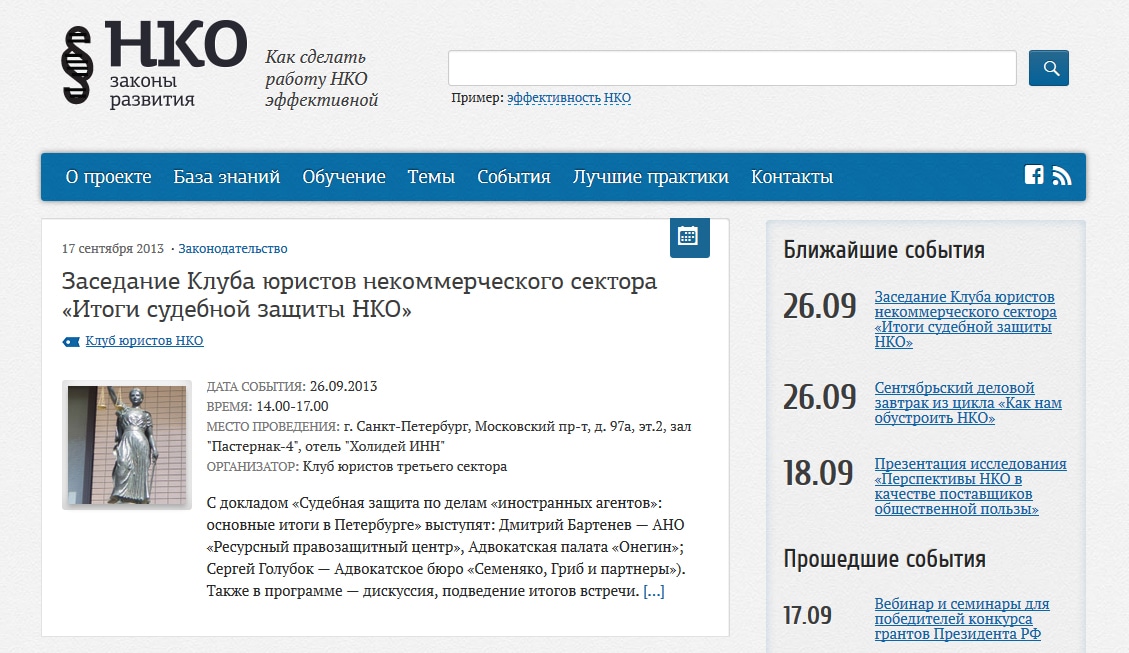
Task: Go to the Контакты page
Action: pyautogui.click(x=791, y=177)
